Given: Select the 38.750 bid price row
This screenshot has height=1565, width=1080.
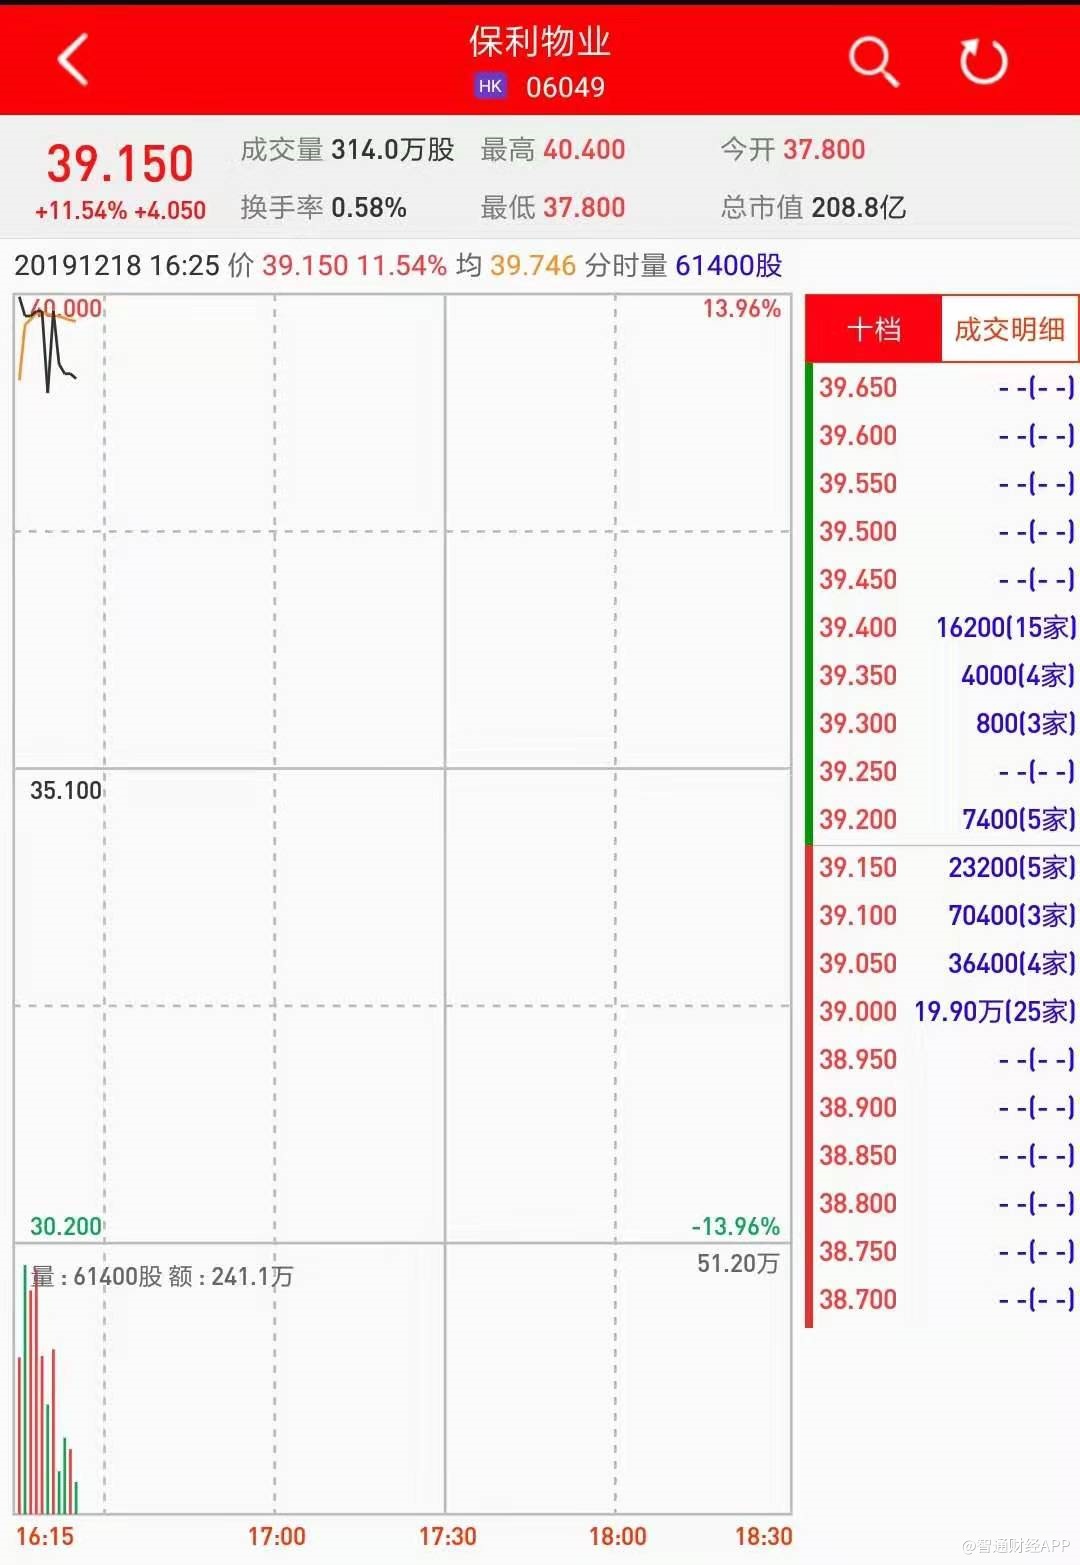Looking at the screenshot, I should (x=944, y=1251).
